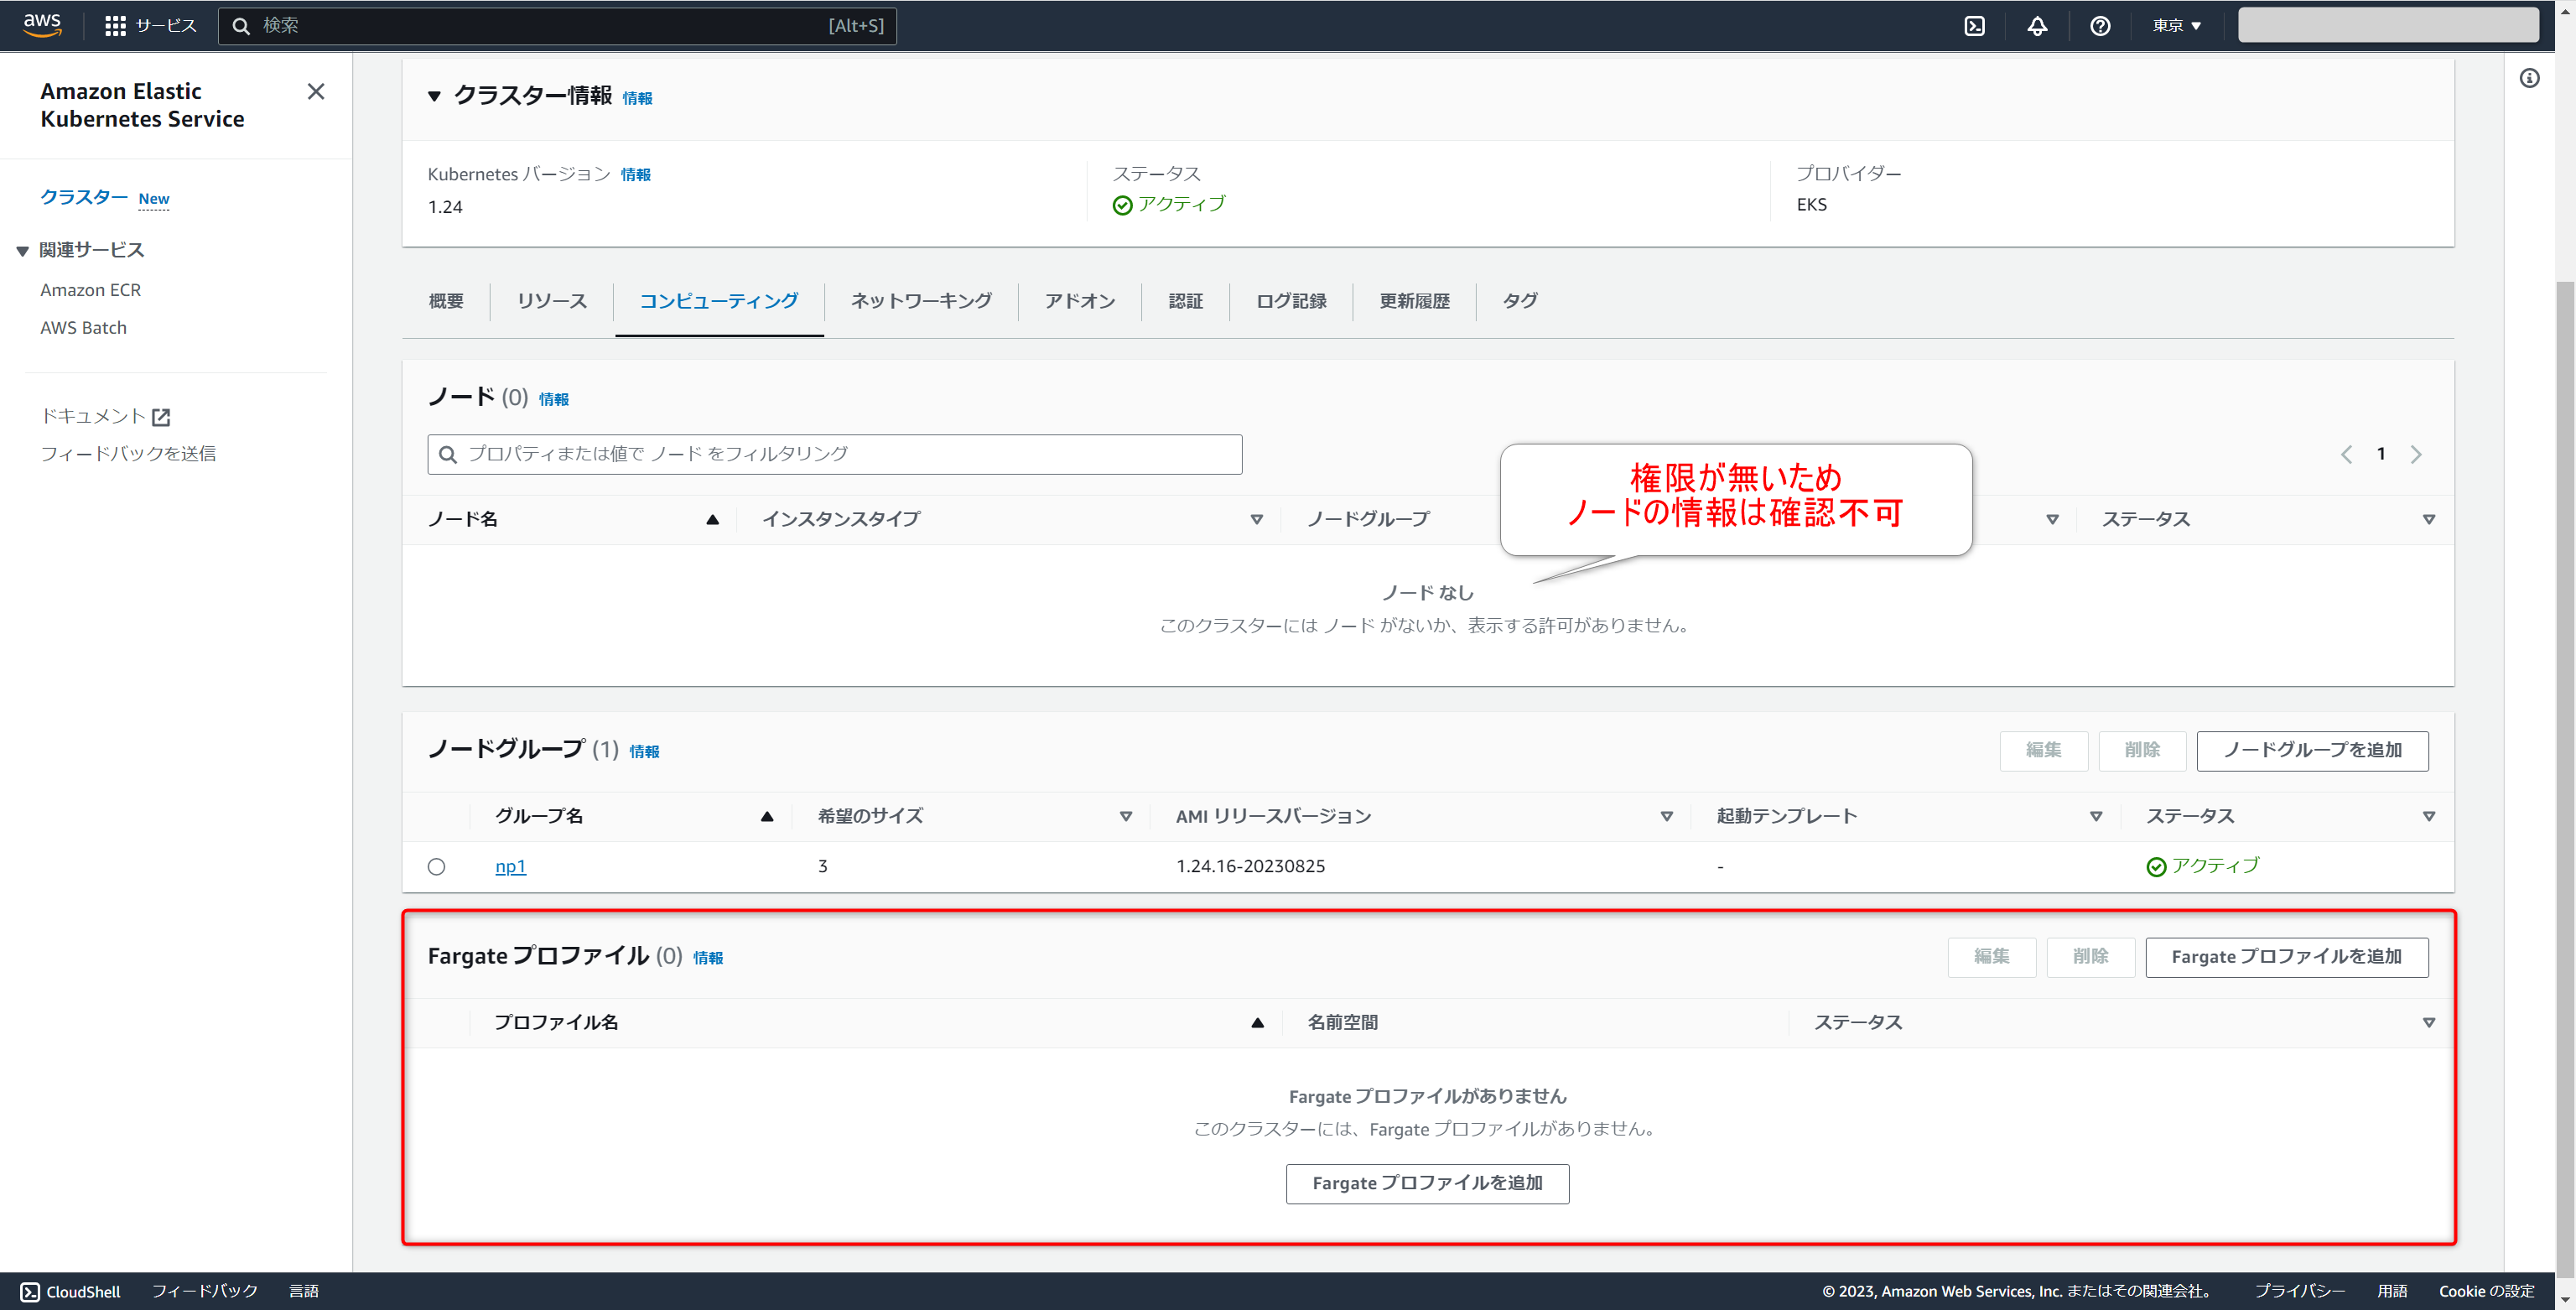Open the np1 node group link
The image size is (2576, 1310).
[510, 867]
